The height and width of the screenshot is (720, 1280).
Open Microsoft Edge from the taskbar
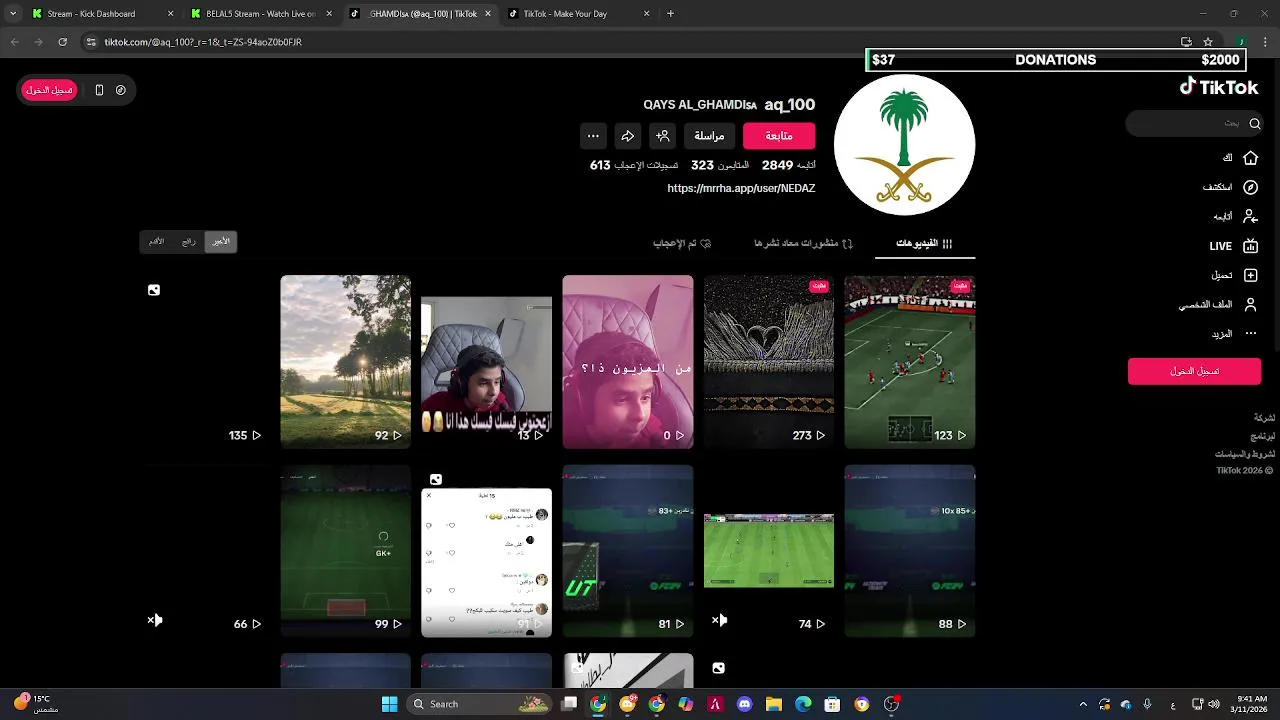coord(803,704)
